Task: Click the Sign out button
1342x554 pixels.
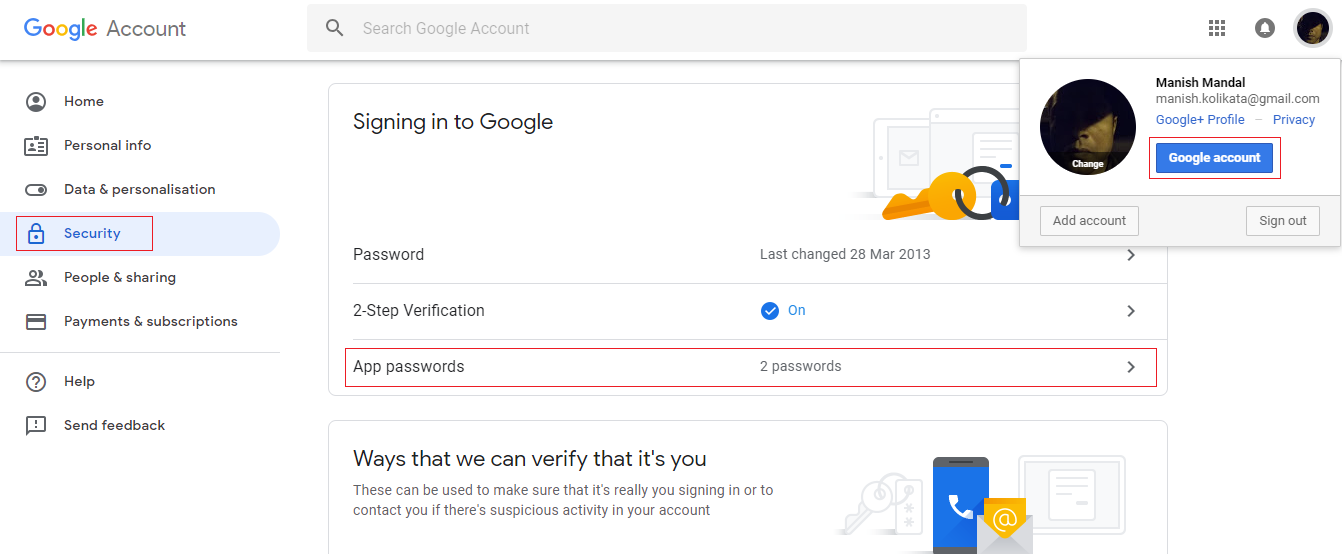Action: tap(1282, 221)
